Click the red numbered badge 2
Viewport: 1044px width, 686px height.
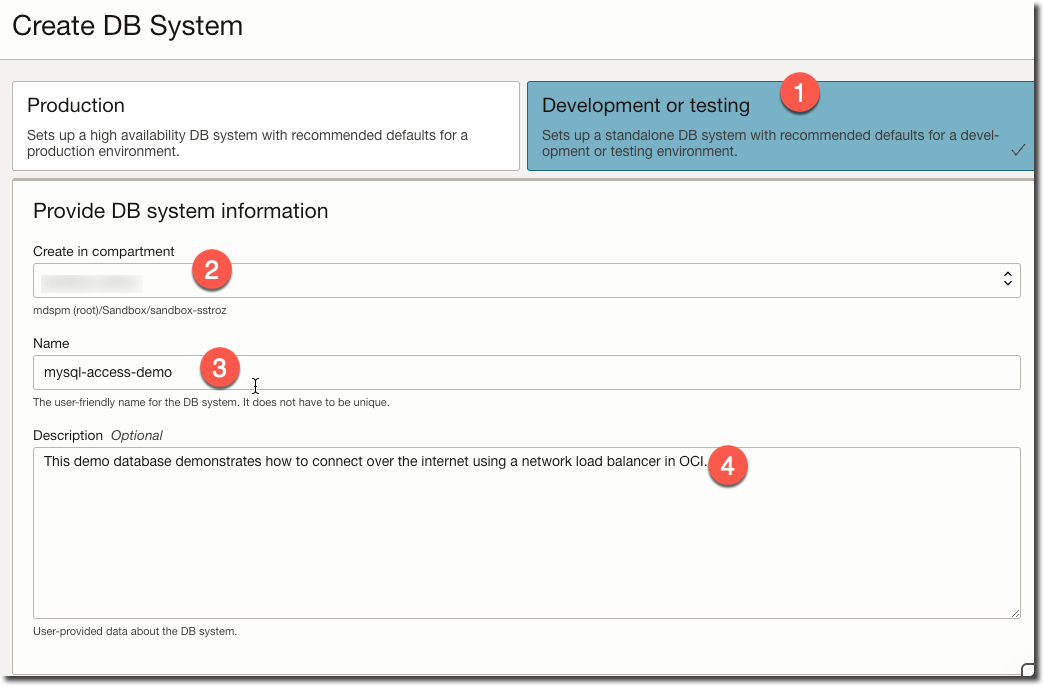211,269
